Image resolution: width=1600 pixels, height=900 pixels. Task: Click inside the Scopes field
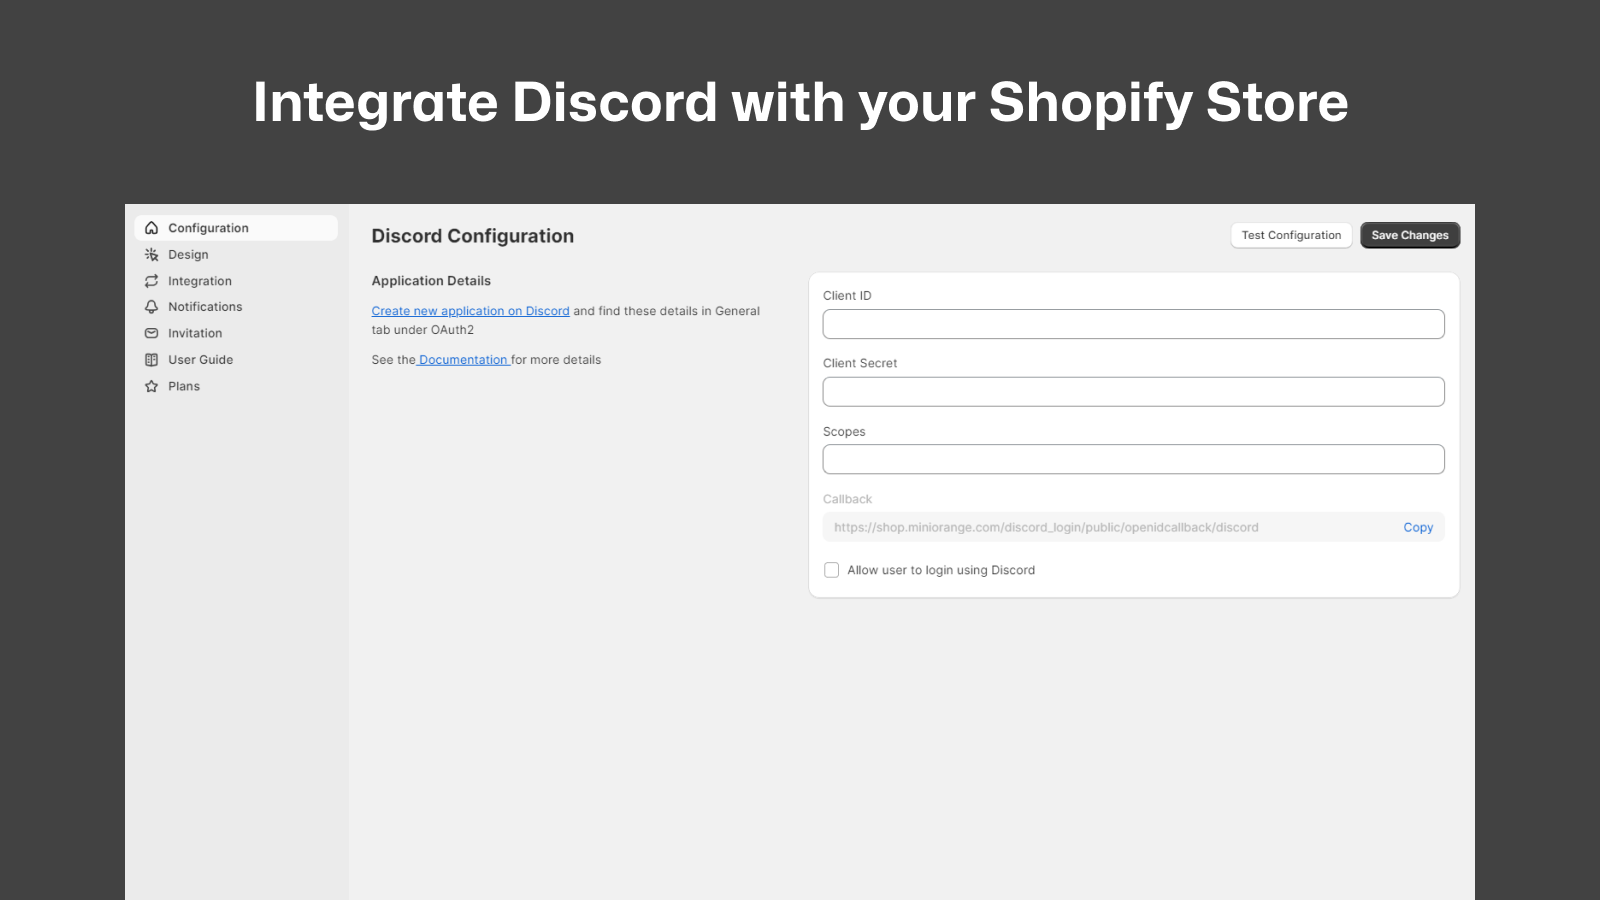point(1133,458)
